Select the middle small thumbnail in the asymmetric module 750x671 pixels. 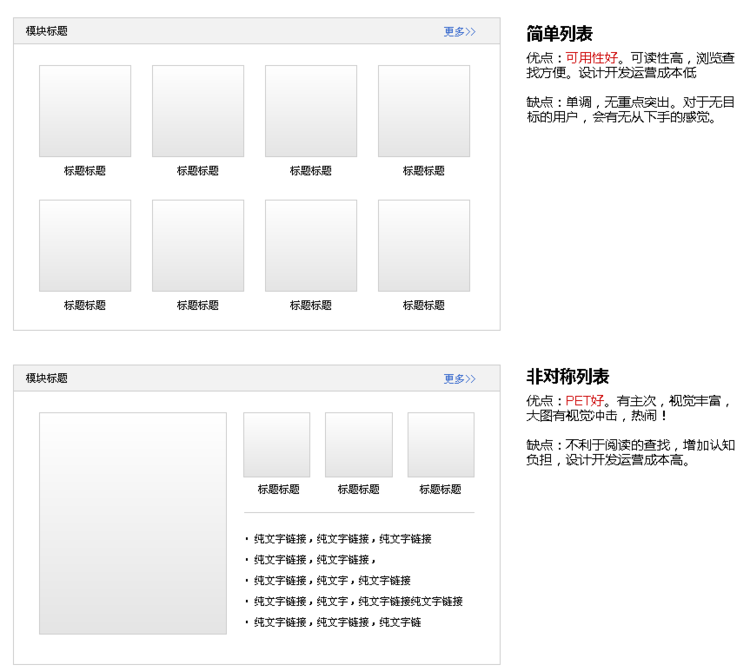(x=359, y=445)
